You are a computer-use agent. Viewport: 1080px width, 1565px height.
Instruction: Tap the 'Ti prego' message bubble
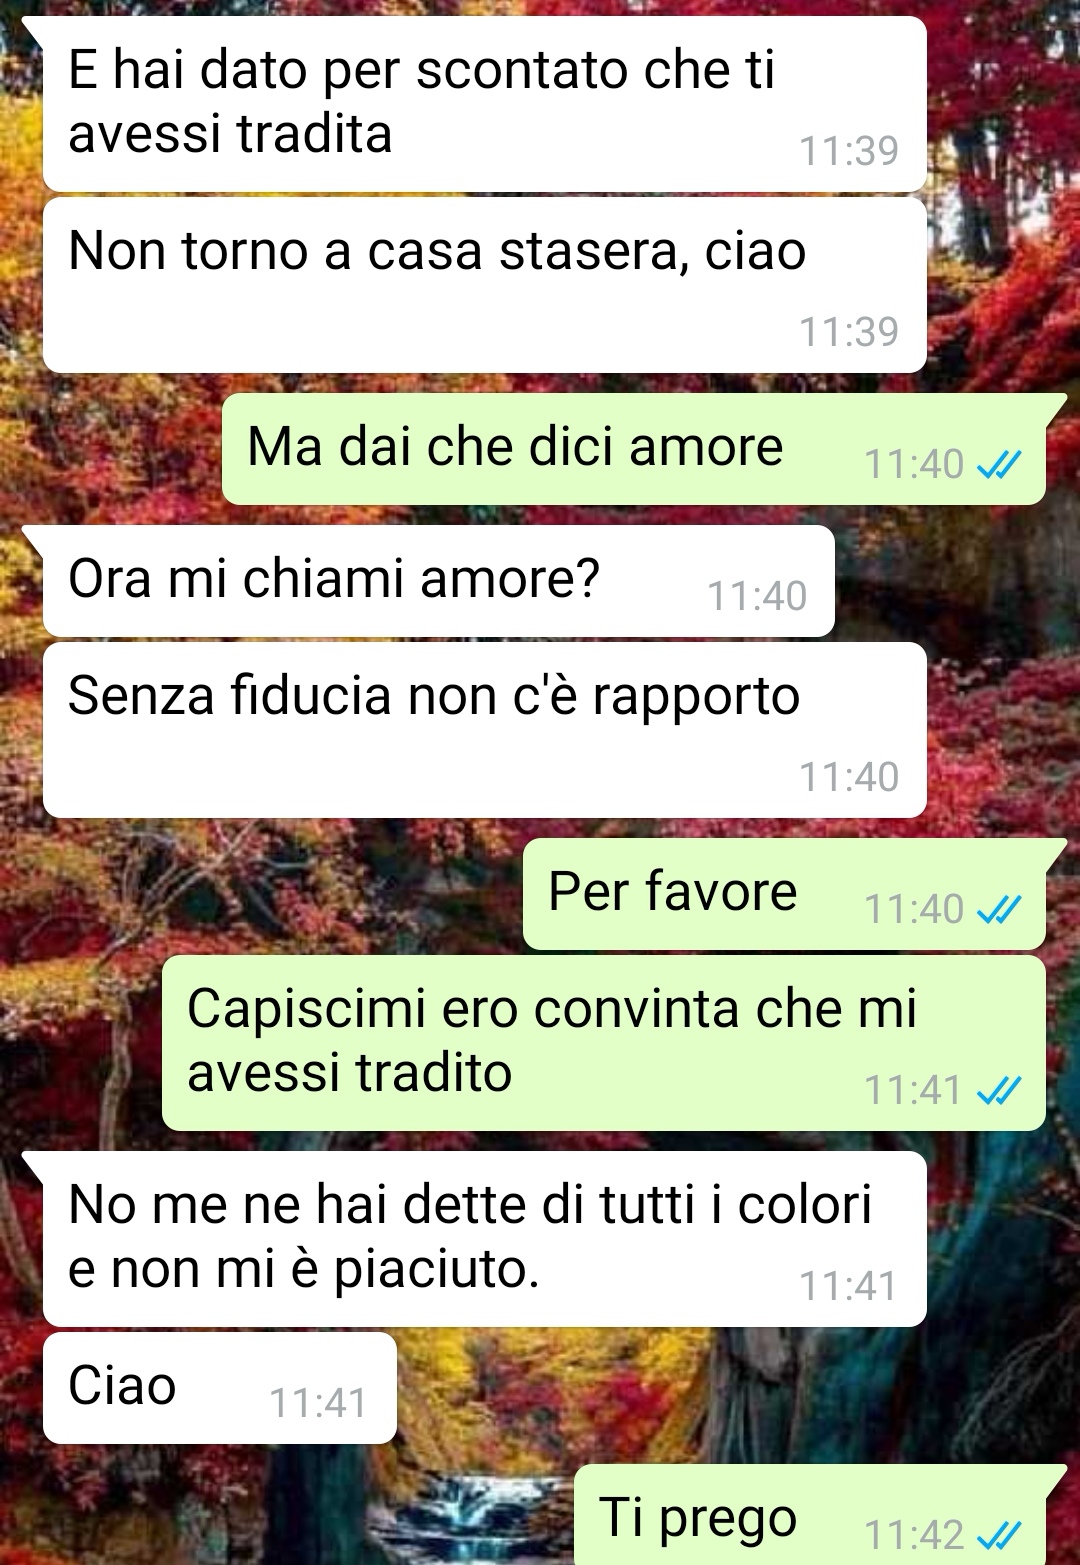[x=810, y=1515]
